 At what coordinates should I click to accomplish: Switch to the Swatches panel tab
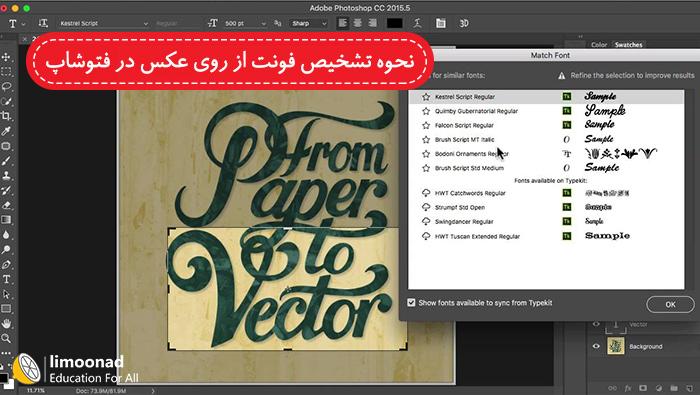[628, 45]
